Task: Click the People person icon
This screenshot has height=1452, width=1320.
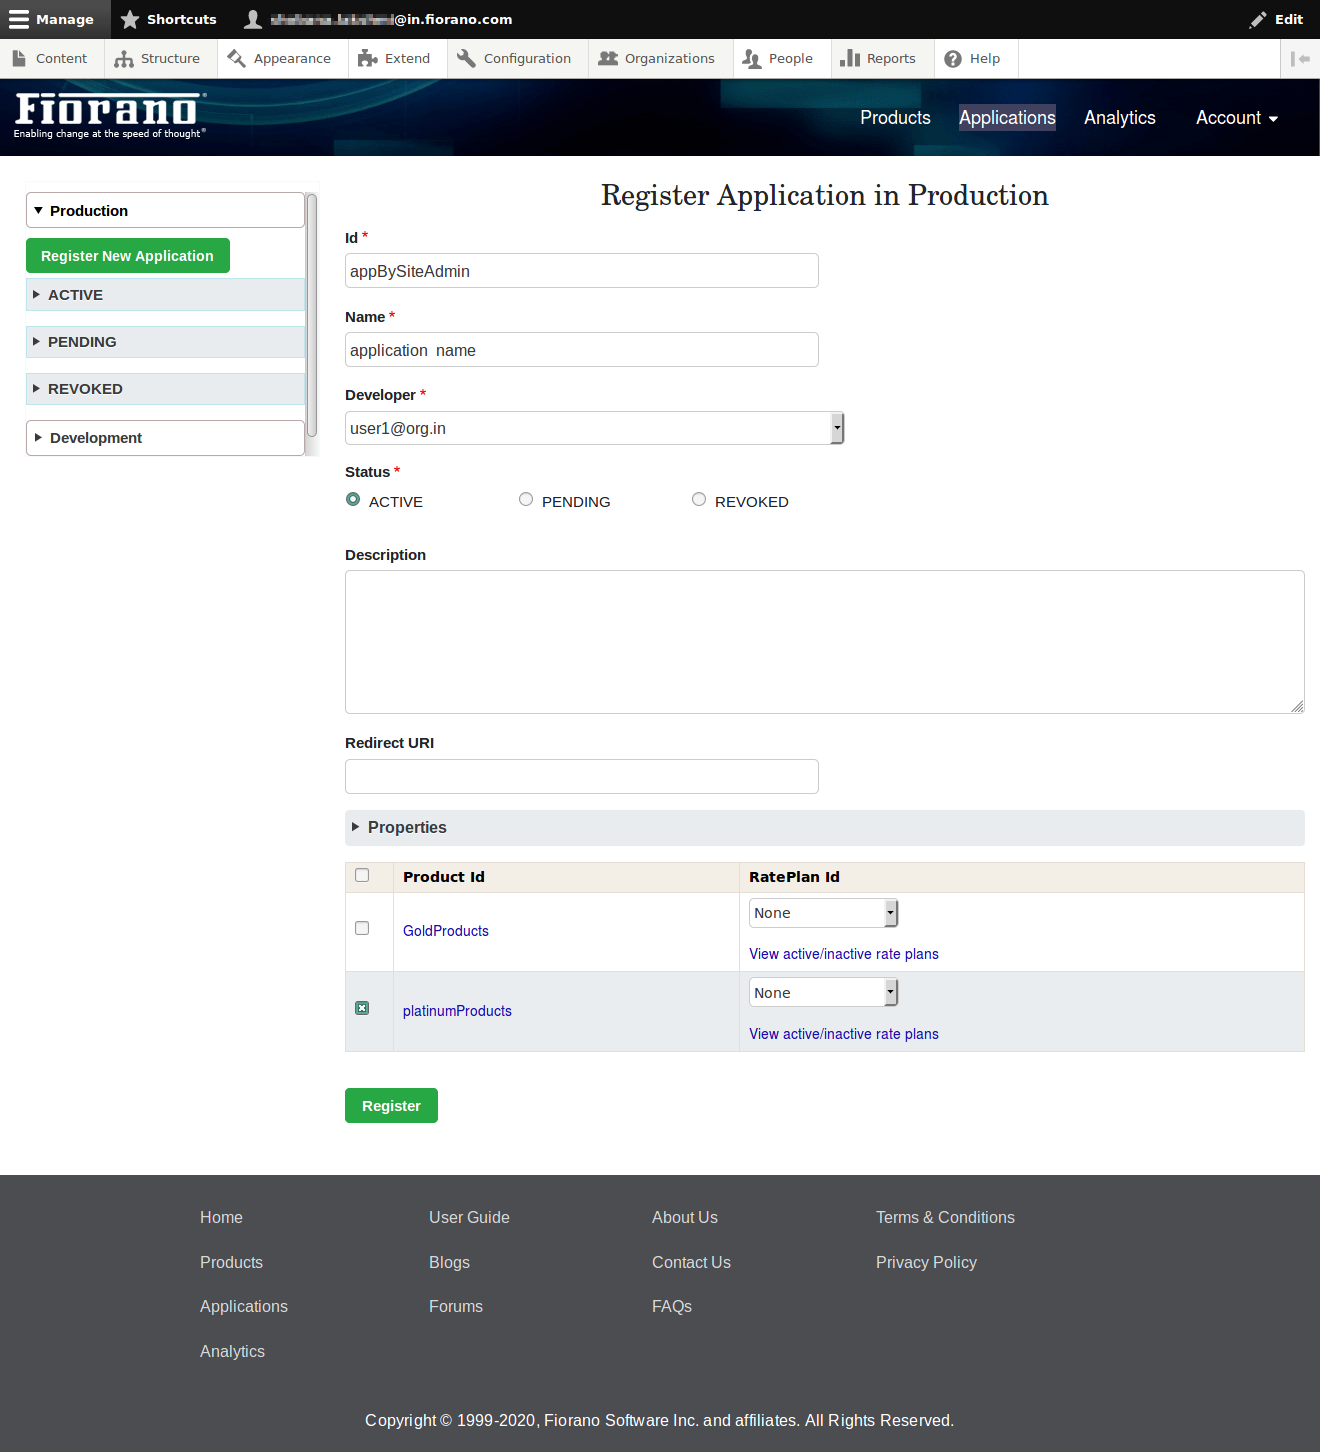Action: [752, 59]
